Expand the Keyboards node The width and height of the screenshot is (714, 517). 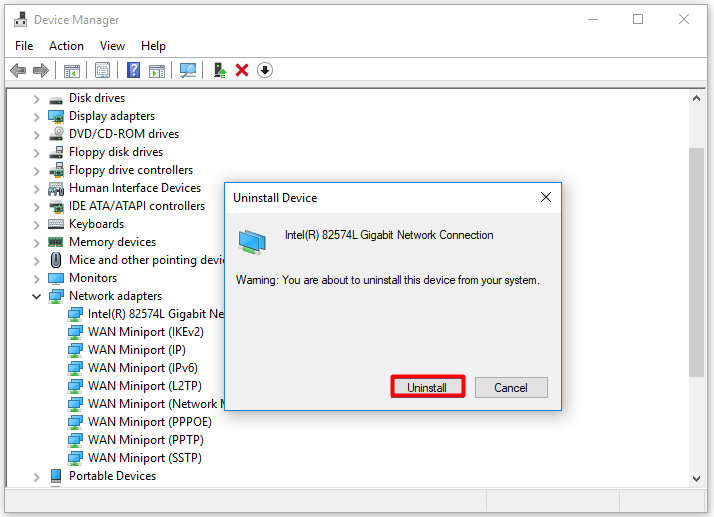[36, 225]
